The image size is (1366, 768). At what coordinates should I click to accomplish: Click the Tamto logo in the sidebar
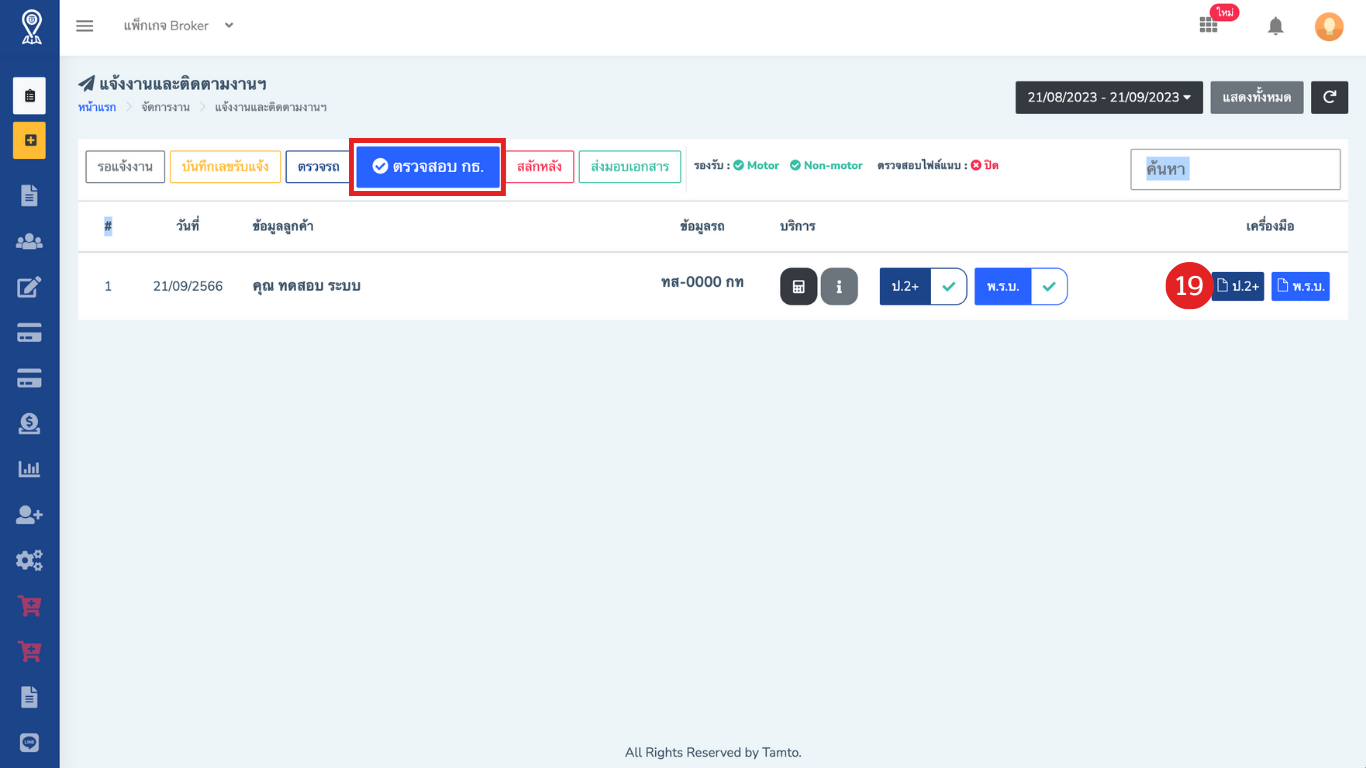pos(31,27)
